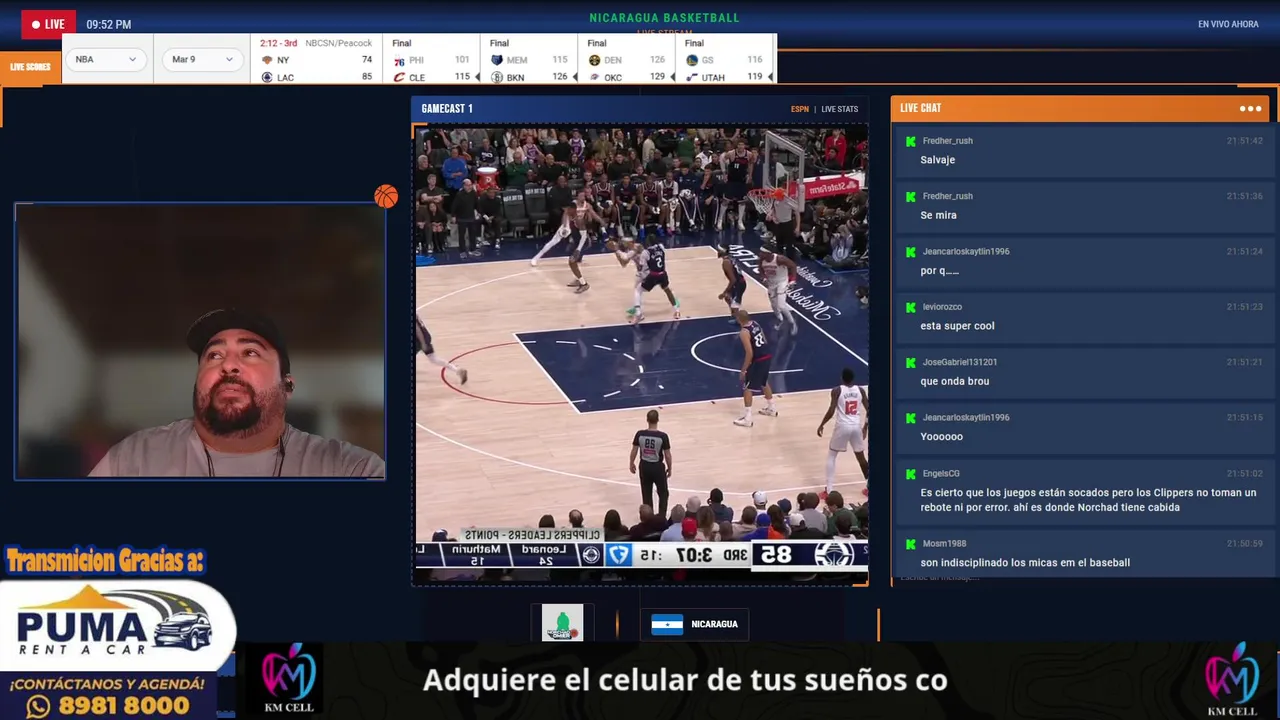Click the Puma Rent A Car sponsor logo
Screen dimensions: 1280x720
[116, 628]
